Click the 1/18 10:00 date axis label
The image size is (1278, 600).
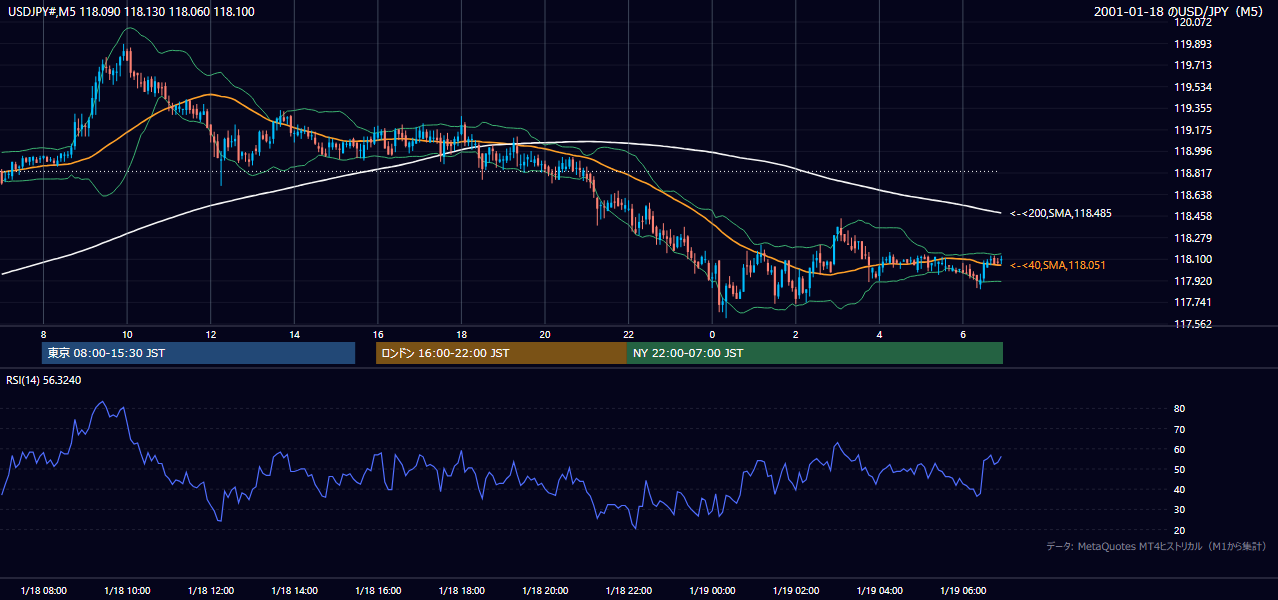click(x=127, y=591)
